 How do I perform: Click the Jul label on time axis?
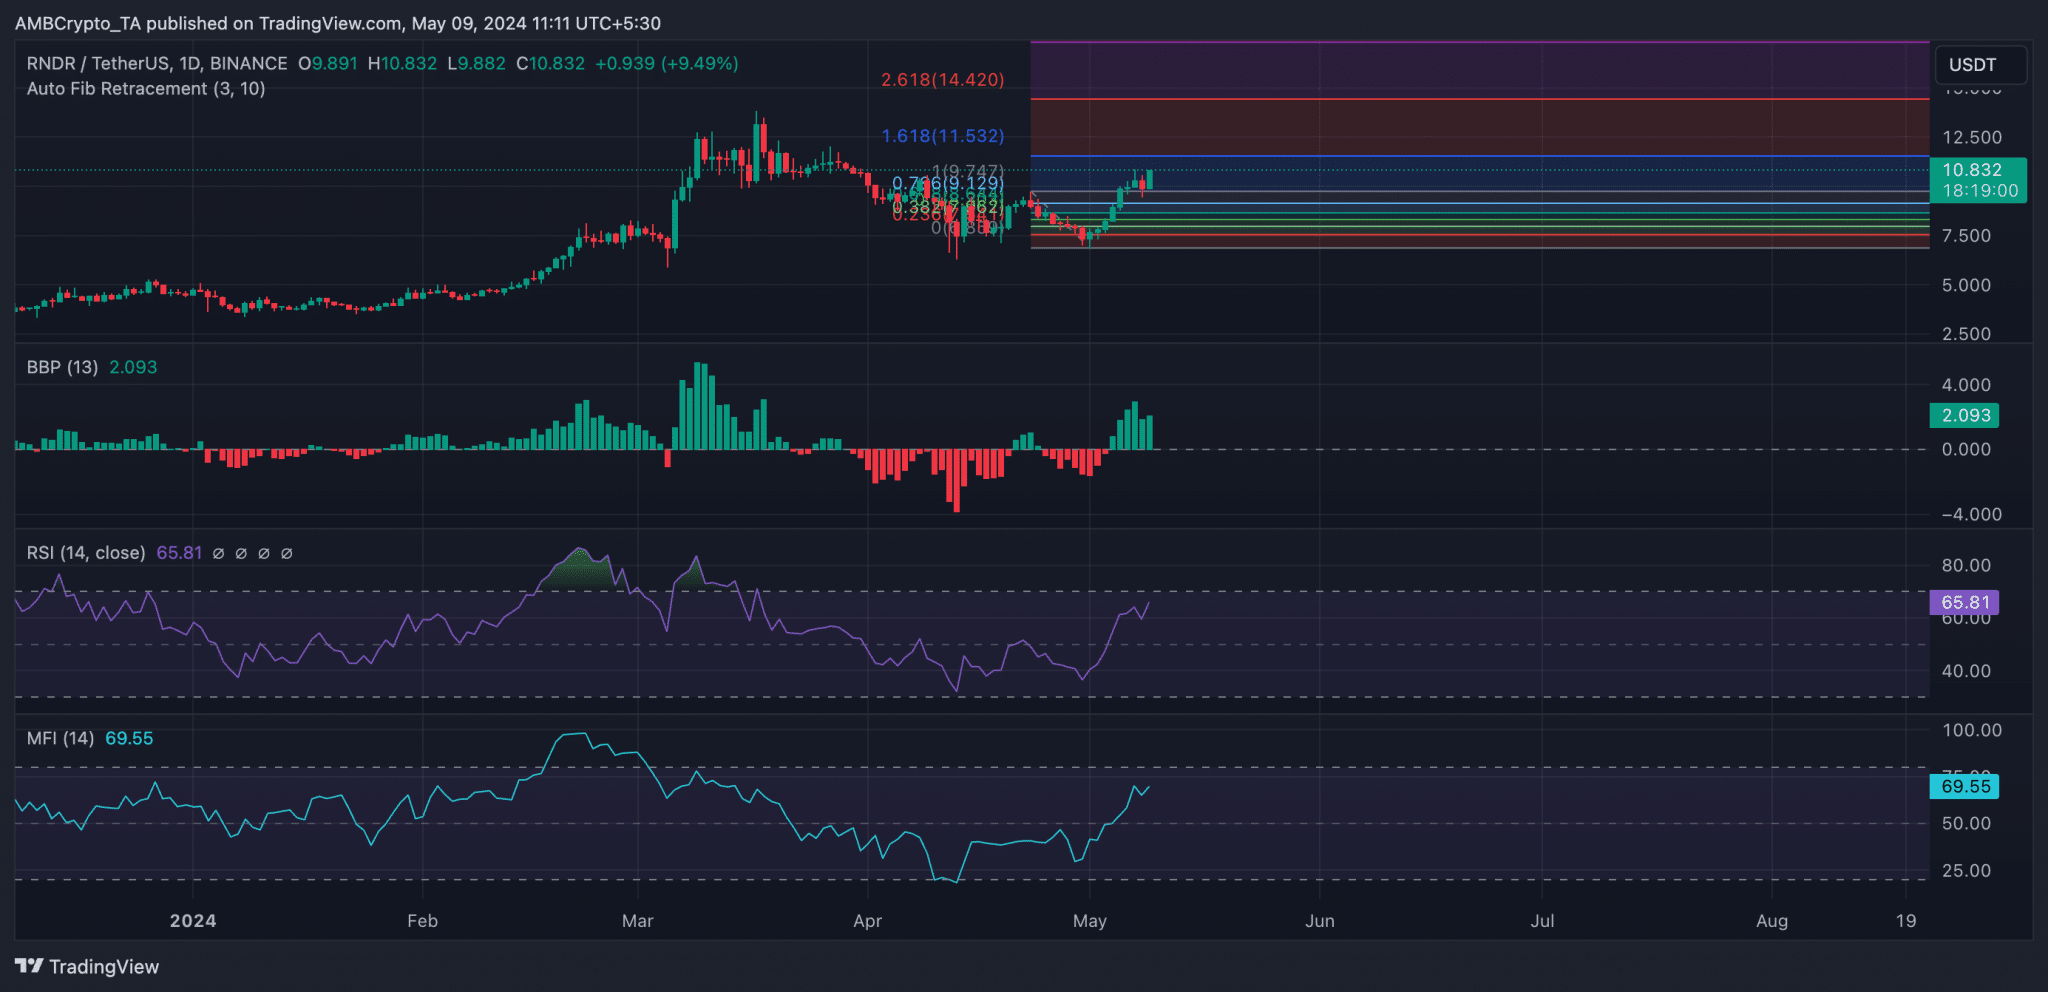[x=1542, y=921]
